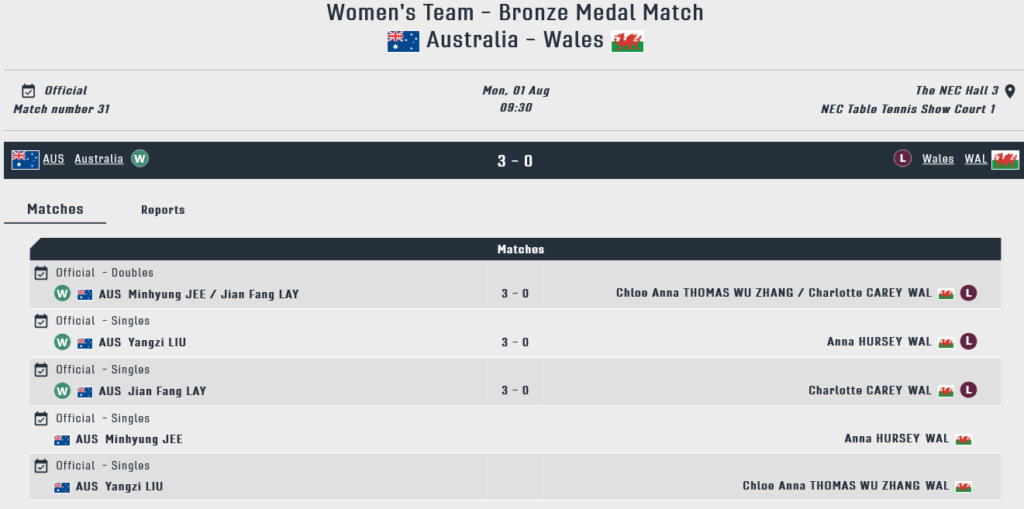Open the Minhyung JEE / Jian Fang LAY doubles row

point(515,284)
